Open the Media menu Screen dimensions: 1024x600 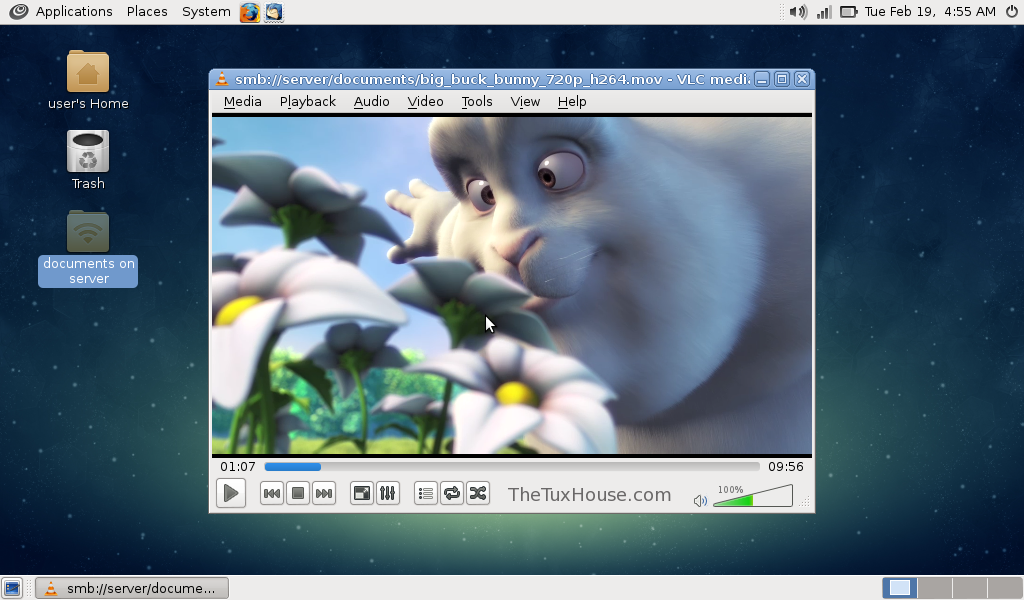[x=242, y=102]
